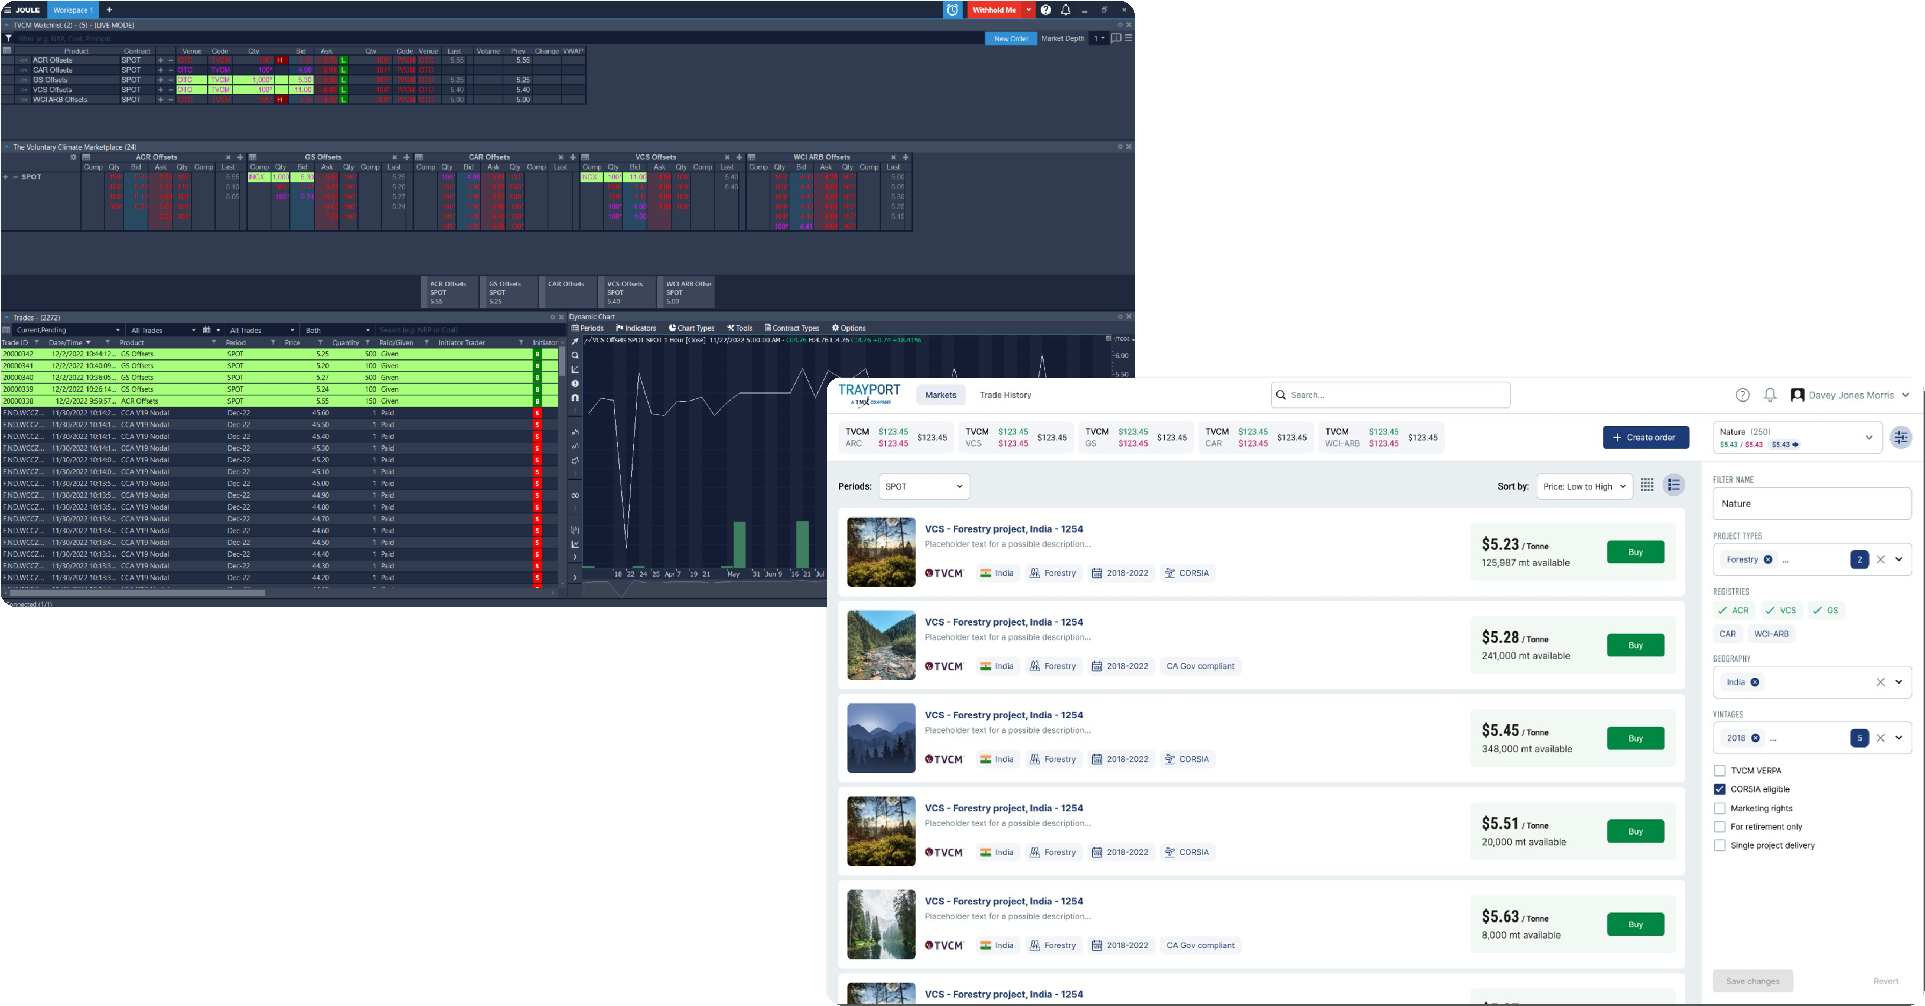Click the Save changes button
This screenshot has height=1006, width=1925.
(x=1753, y=981)
